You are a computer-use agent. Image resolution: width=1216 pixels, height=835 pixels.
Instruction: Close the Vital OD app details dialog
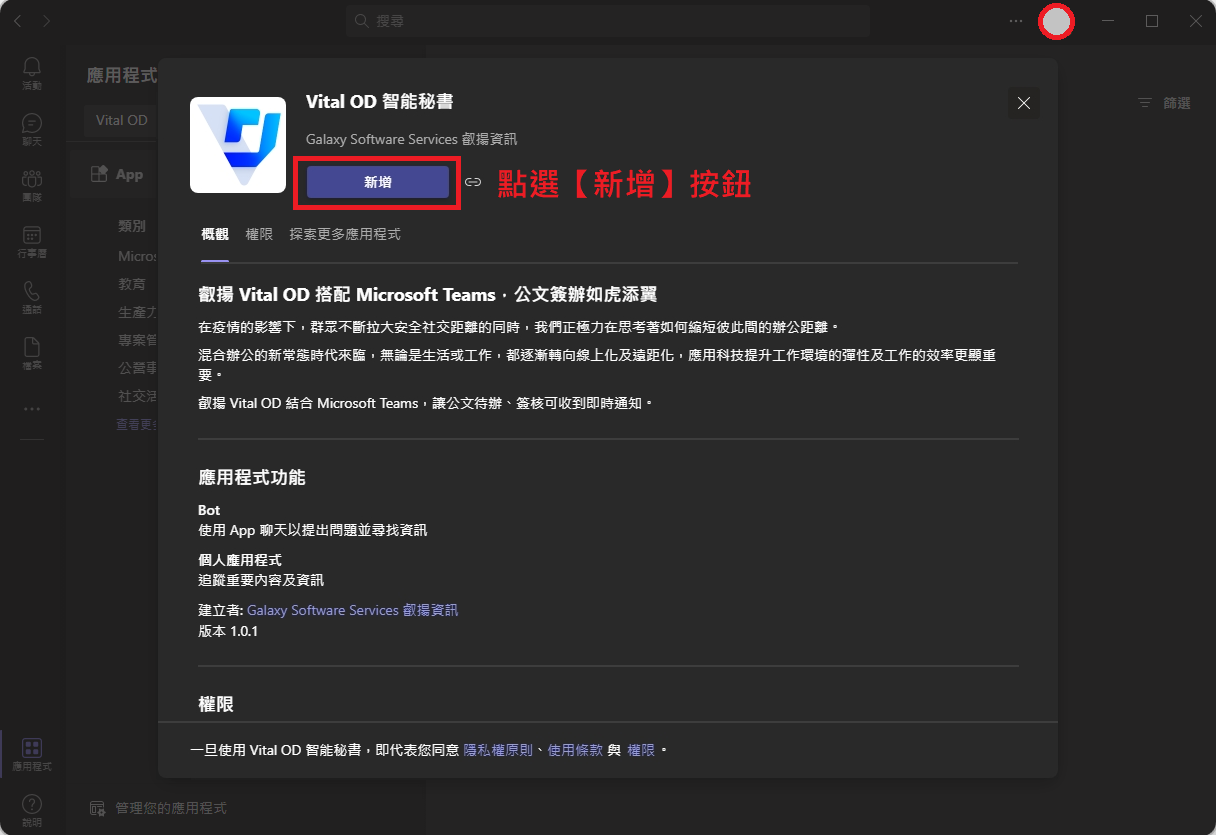(1023, 103)
